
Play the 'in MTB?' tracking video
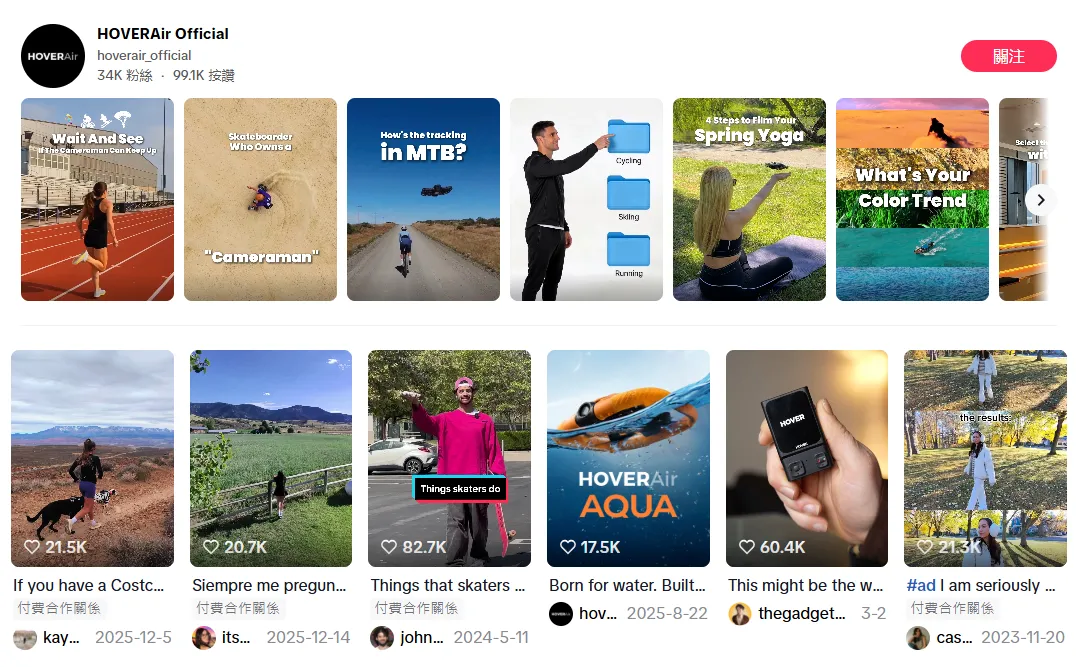423,199
